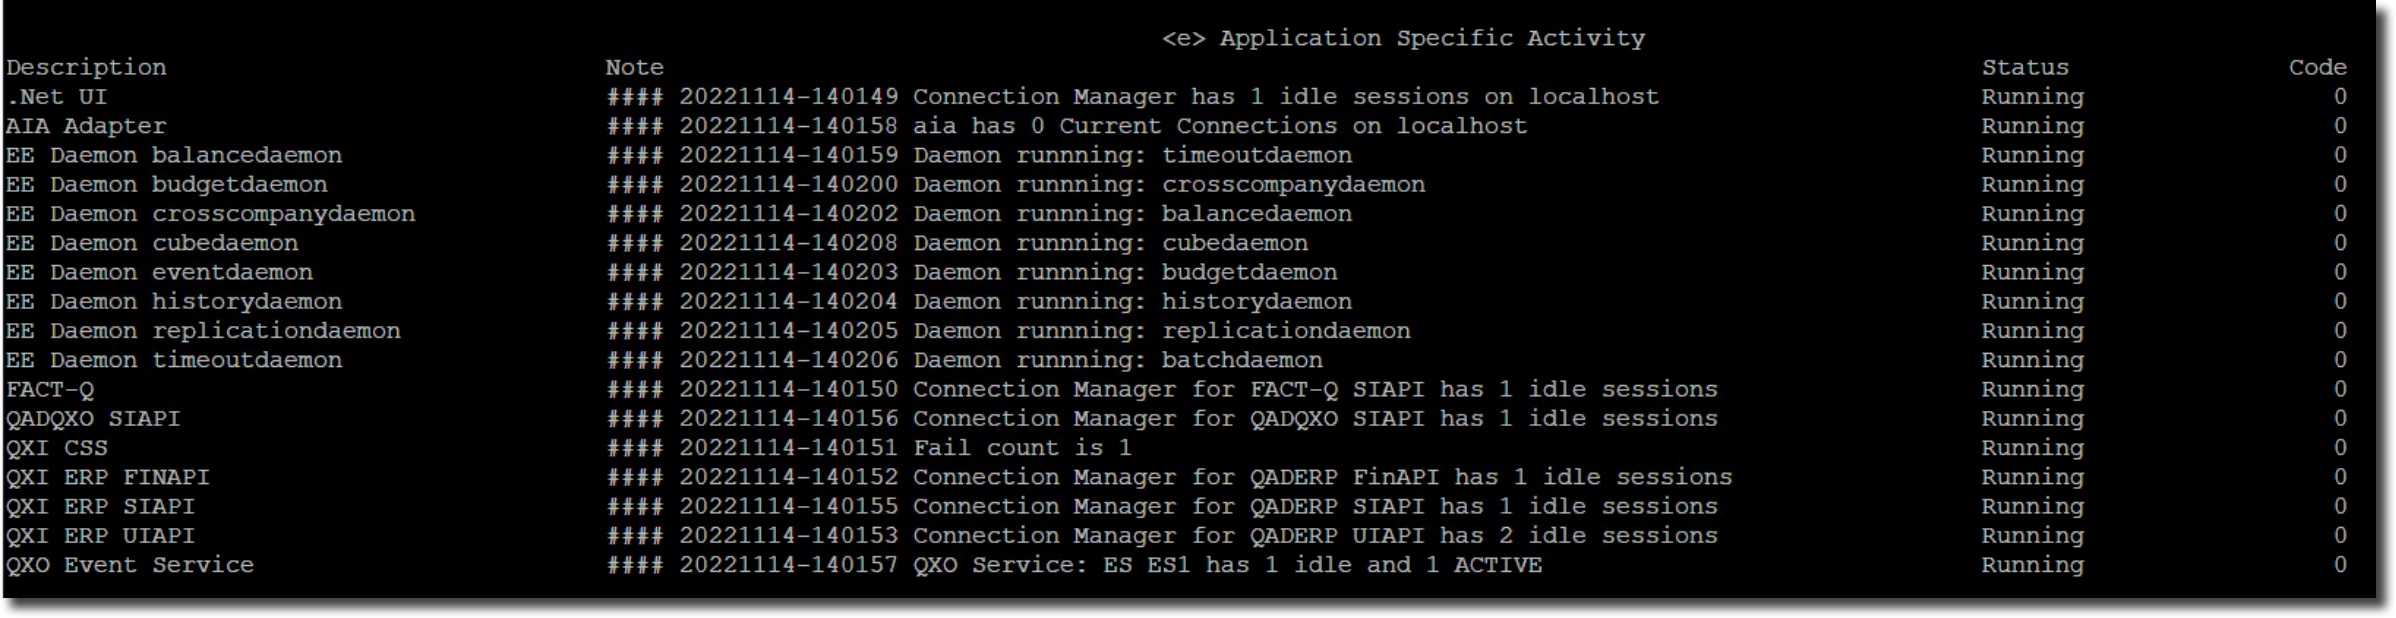Viewport: 2396px width, 618px height.
Task: Select the .Net UI description entry
Action: [x=56, y=97]
